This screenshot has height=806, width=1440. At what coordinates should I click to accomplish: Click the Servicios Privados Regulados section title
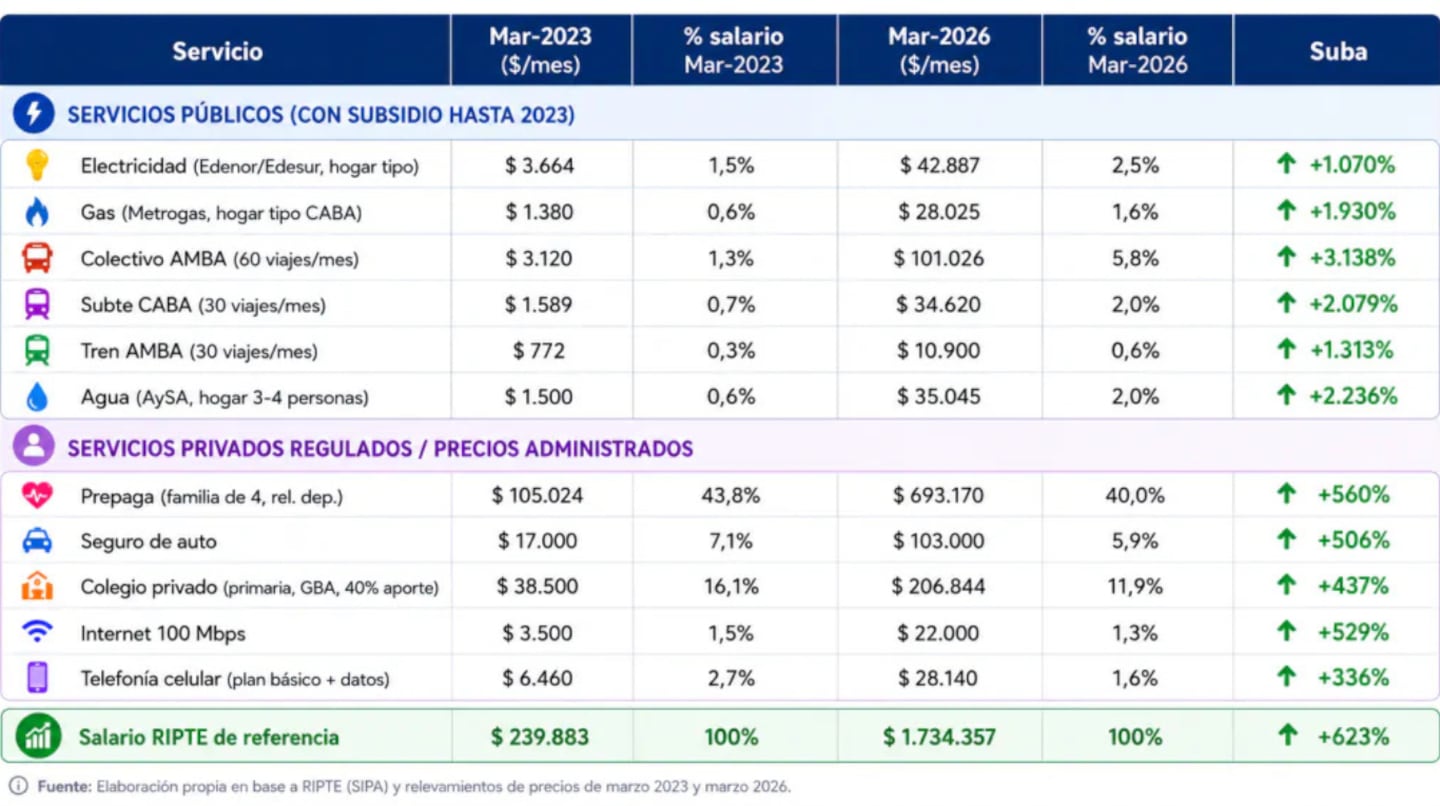coord(380,448)
